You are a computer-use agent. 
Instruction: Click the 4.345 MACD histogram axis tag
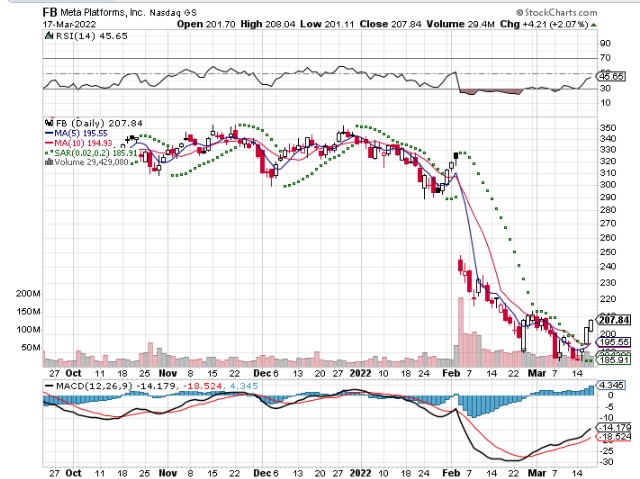click(611, 385)
